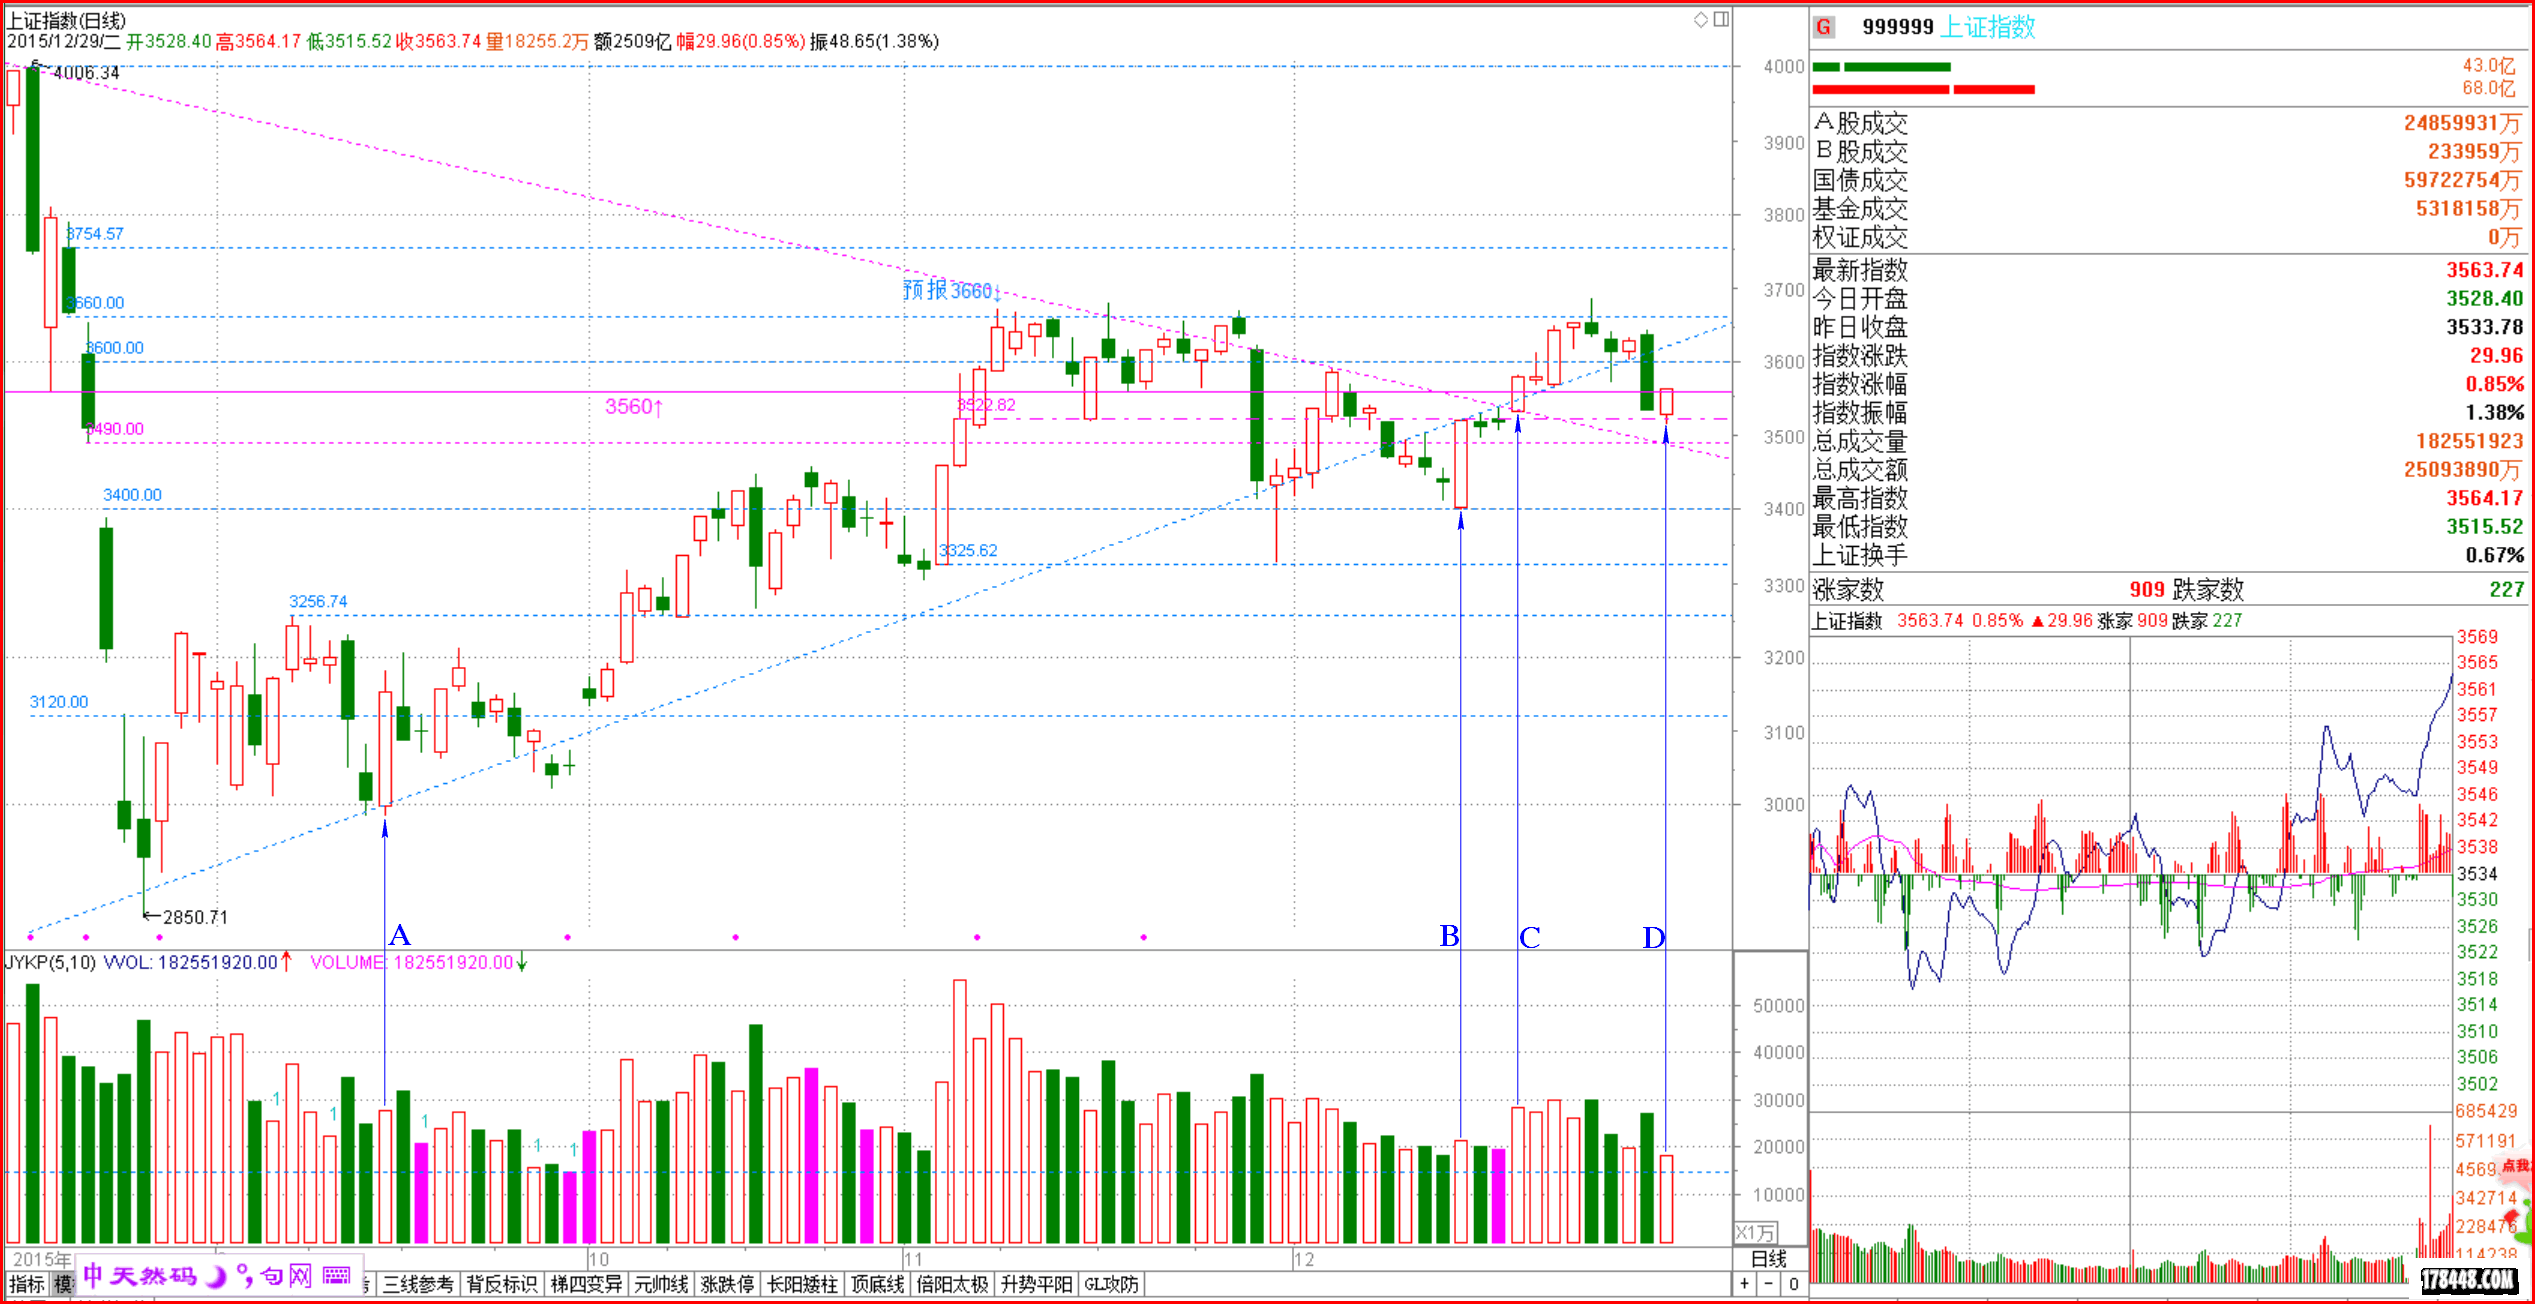This screenshot has height=1304, width=2535.
Task: Click the minus zoom button under 日线
Action: point(1769,1284)
